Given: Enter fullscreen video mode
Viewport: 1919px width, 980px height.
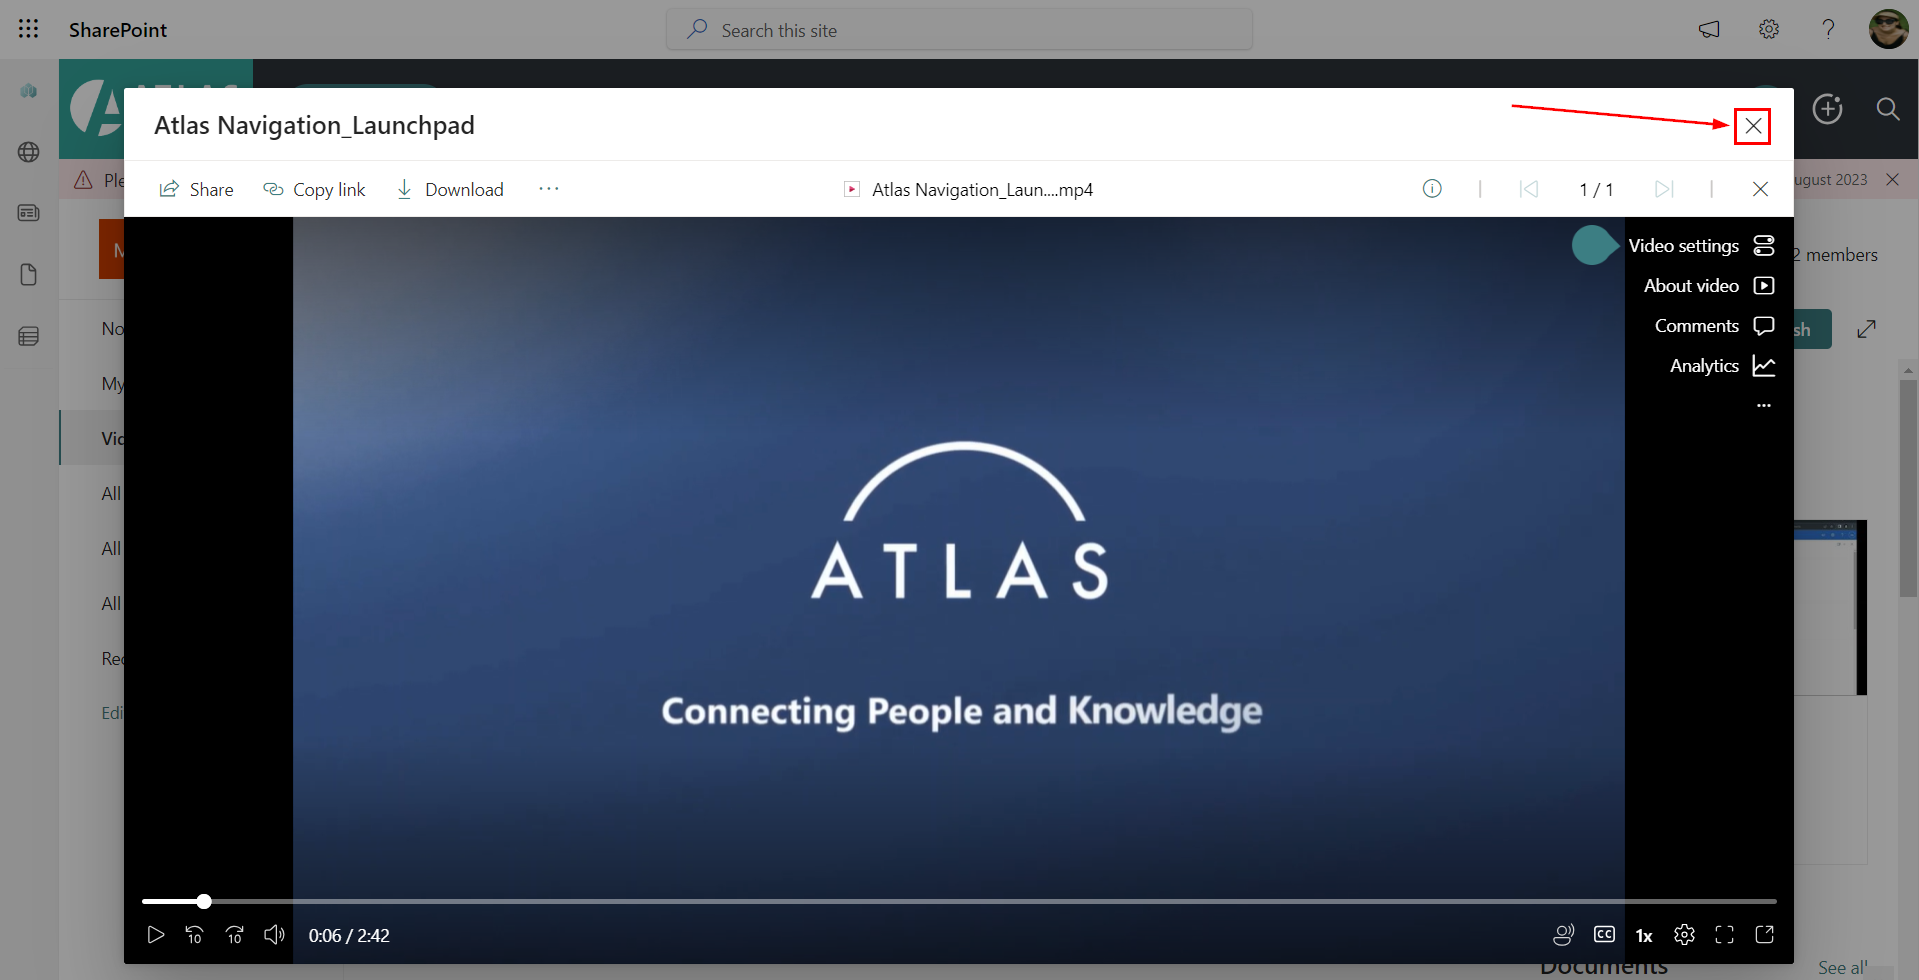Looking at the screenshot, I should tap(1725, 935).
